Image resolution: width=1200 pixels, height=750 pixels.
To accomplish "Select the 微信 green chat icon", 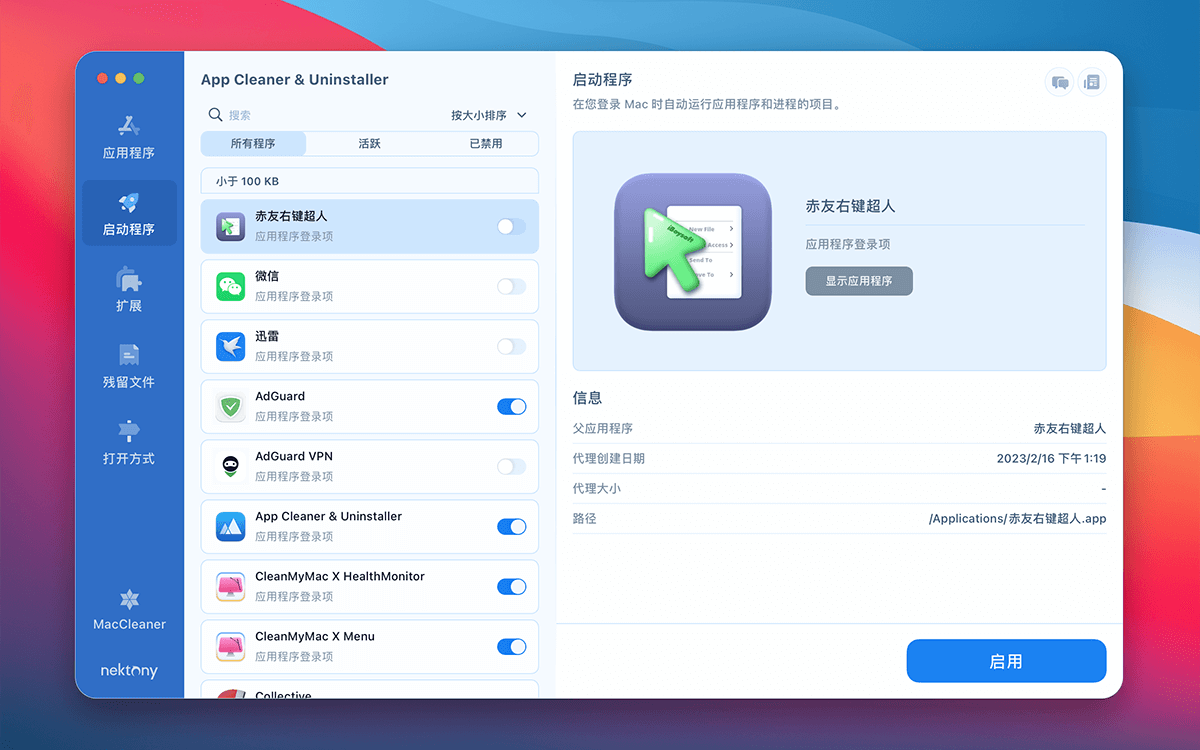I will (x=231, y=287).
